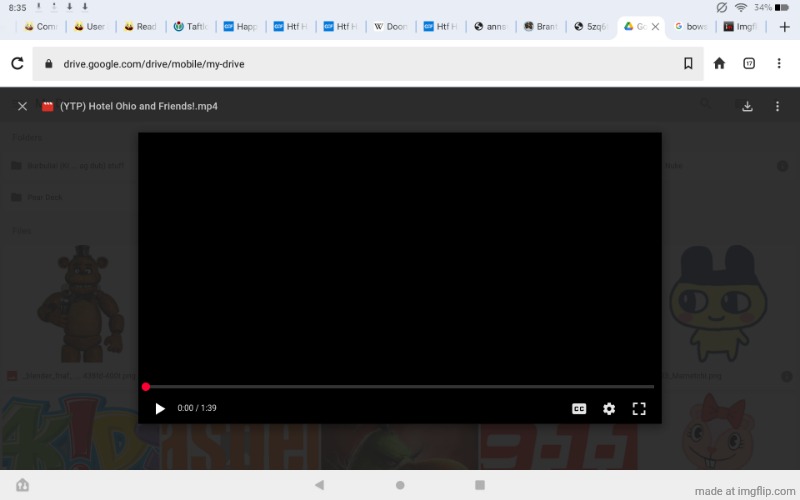Close the active Google Drive tab
The width and height of the screenshot is (800, 500).
[656, 27]
